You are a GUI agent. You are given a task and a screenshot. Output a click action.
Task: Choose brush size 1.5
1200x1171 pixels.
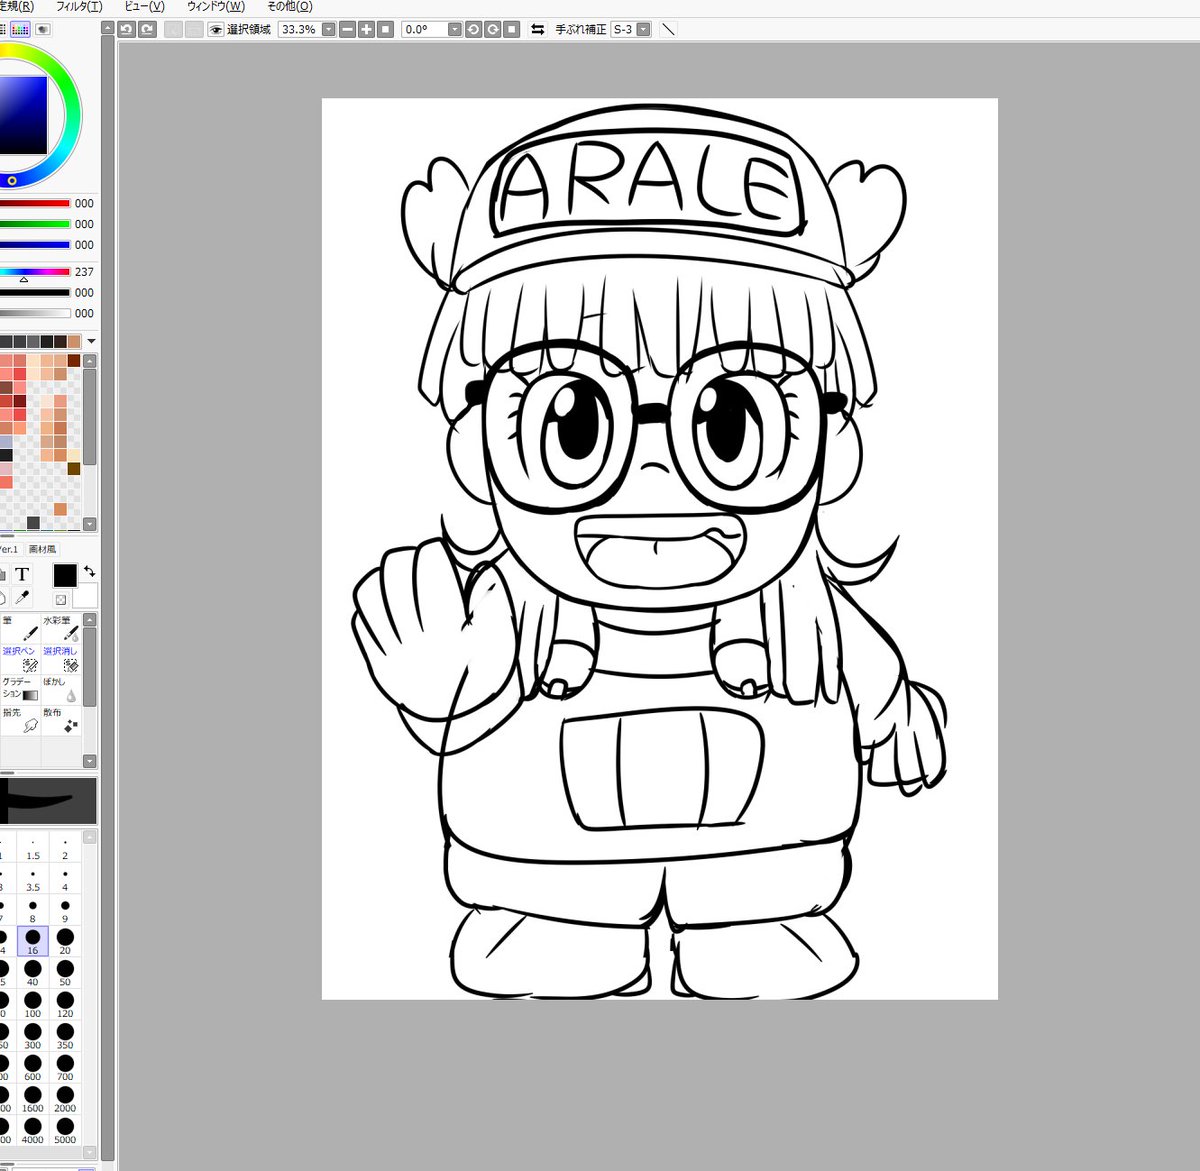[x=33, y=848]
